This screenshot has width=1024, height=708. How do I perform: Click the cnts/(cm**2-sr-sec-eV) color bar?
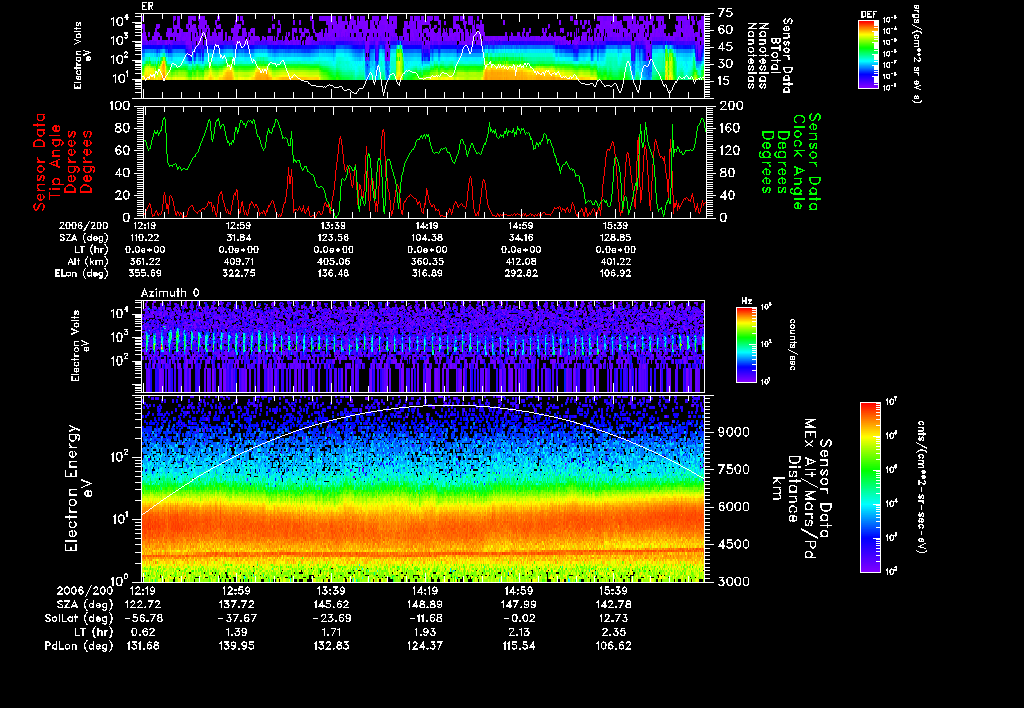pyautogui.click(x=870, y=487)
